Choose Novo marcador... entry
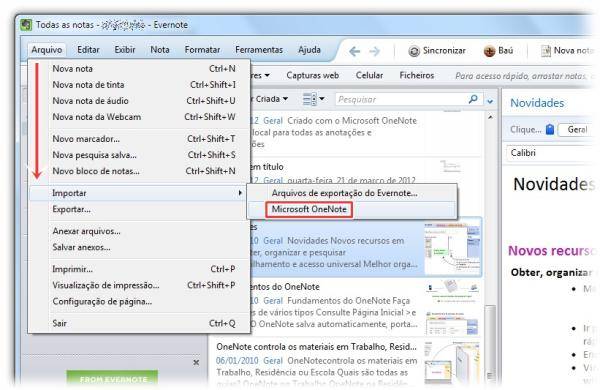This screenshot has width=600, height=390. click(x=140, y=139)
